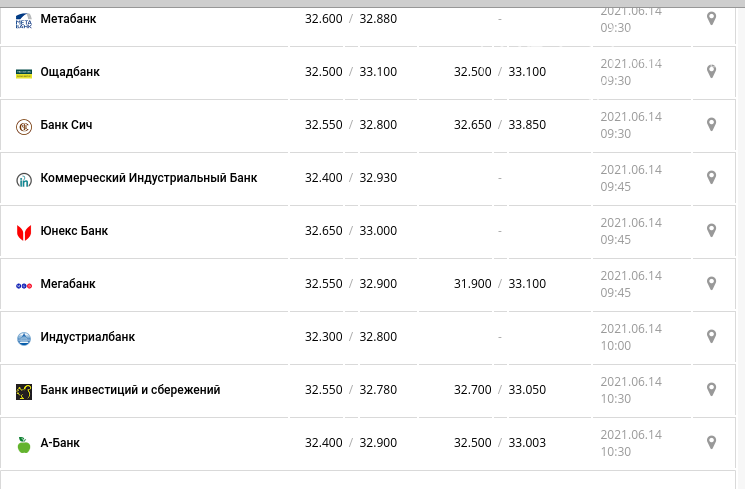The image size is (745, 489).
Task: Show Ощадбанк branches via pin icon
Action: pyautogui.click(x=711, y=71)
